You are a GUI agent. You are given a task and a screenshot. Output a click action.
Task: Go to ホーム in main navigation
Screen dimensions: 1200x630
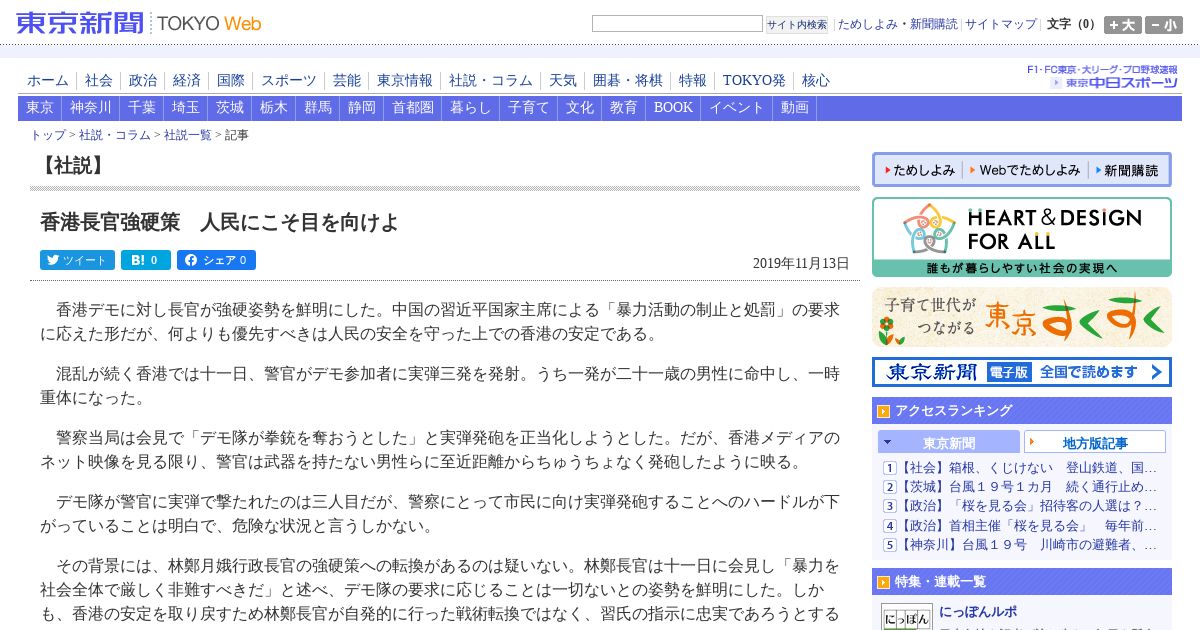[x=48, y=81]
